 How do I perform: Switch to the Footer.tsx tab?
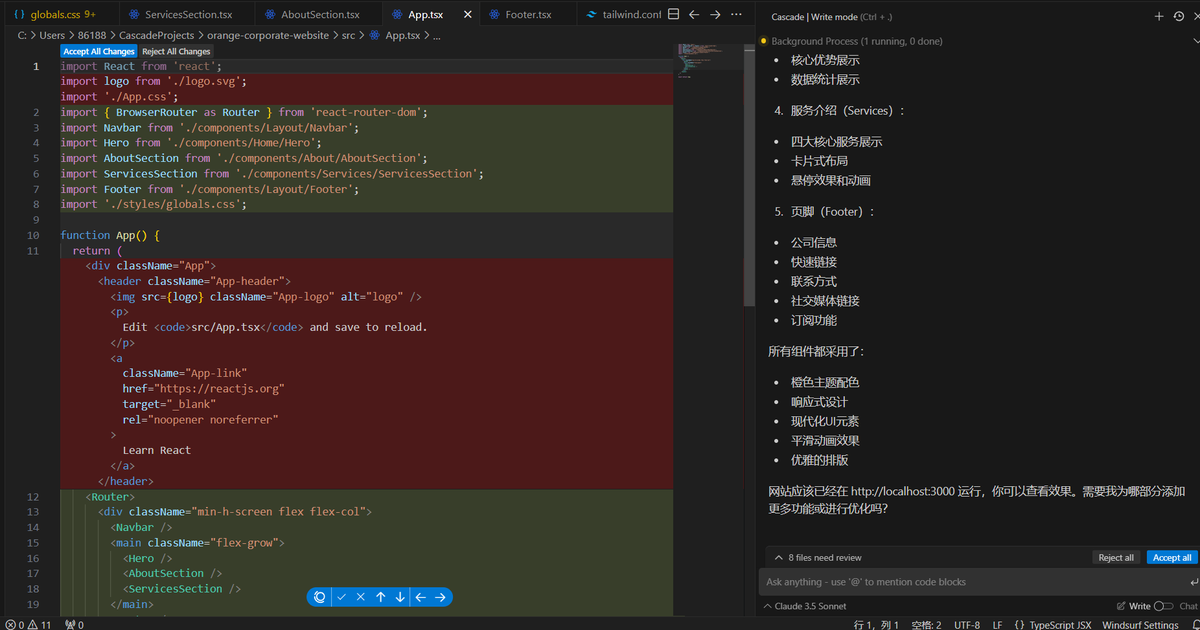[528, 15]
